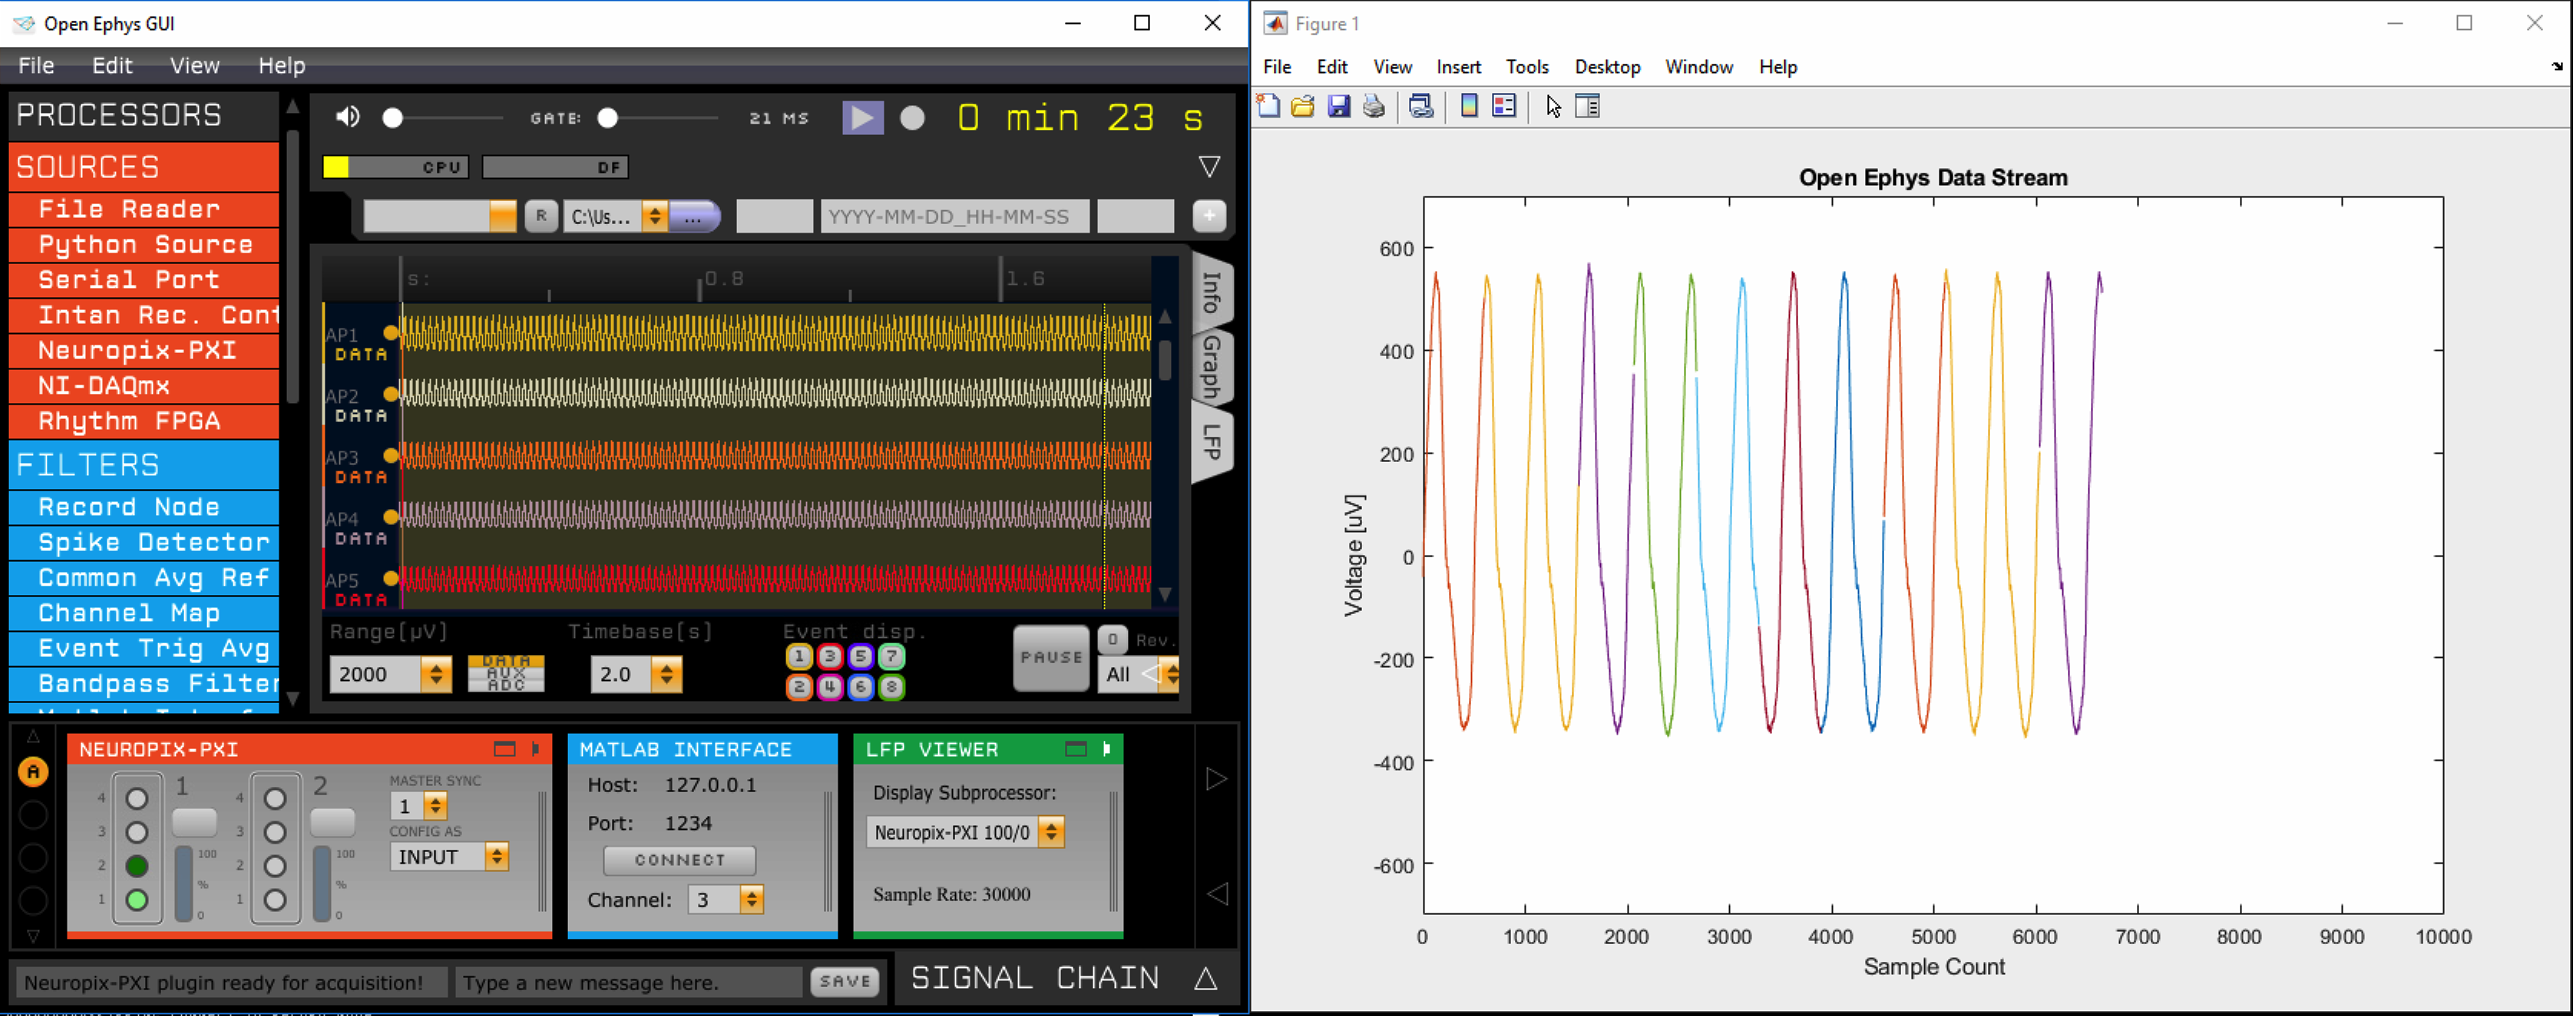Collapse Signal Chain panel triangle

click(x=1207, y=978)
